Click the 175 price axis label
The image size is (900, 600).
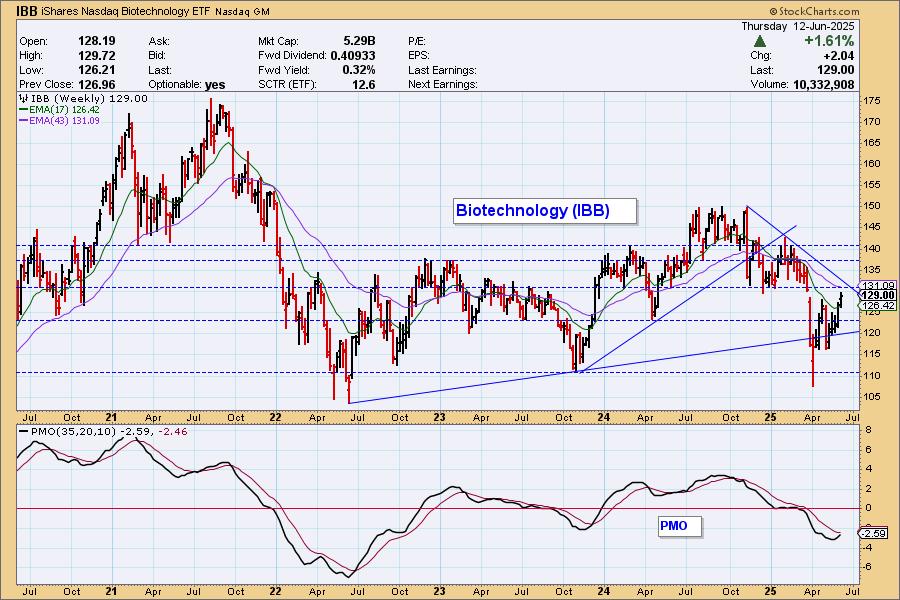[872, 101]
